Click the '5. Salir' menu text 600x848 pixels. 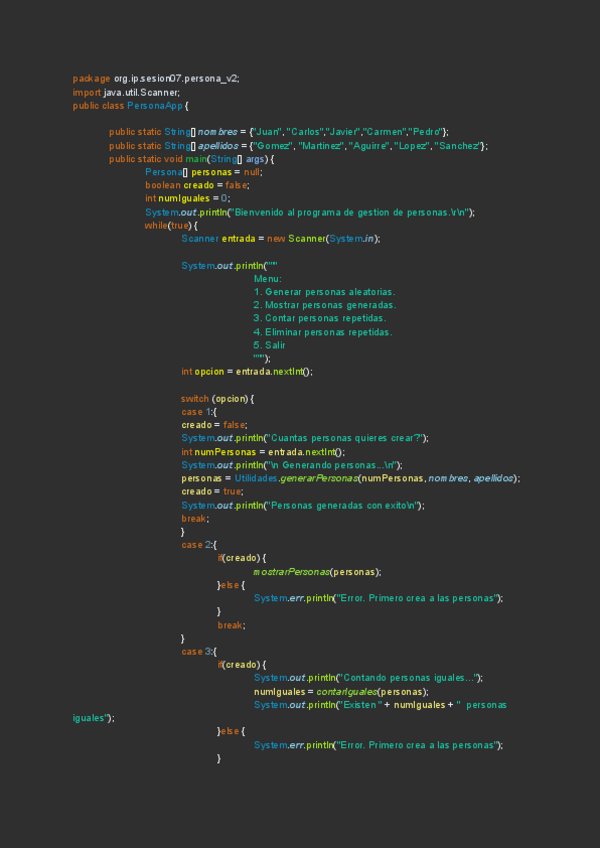270,345
